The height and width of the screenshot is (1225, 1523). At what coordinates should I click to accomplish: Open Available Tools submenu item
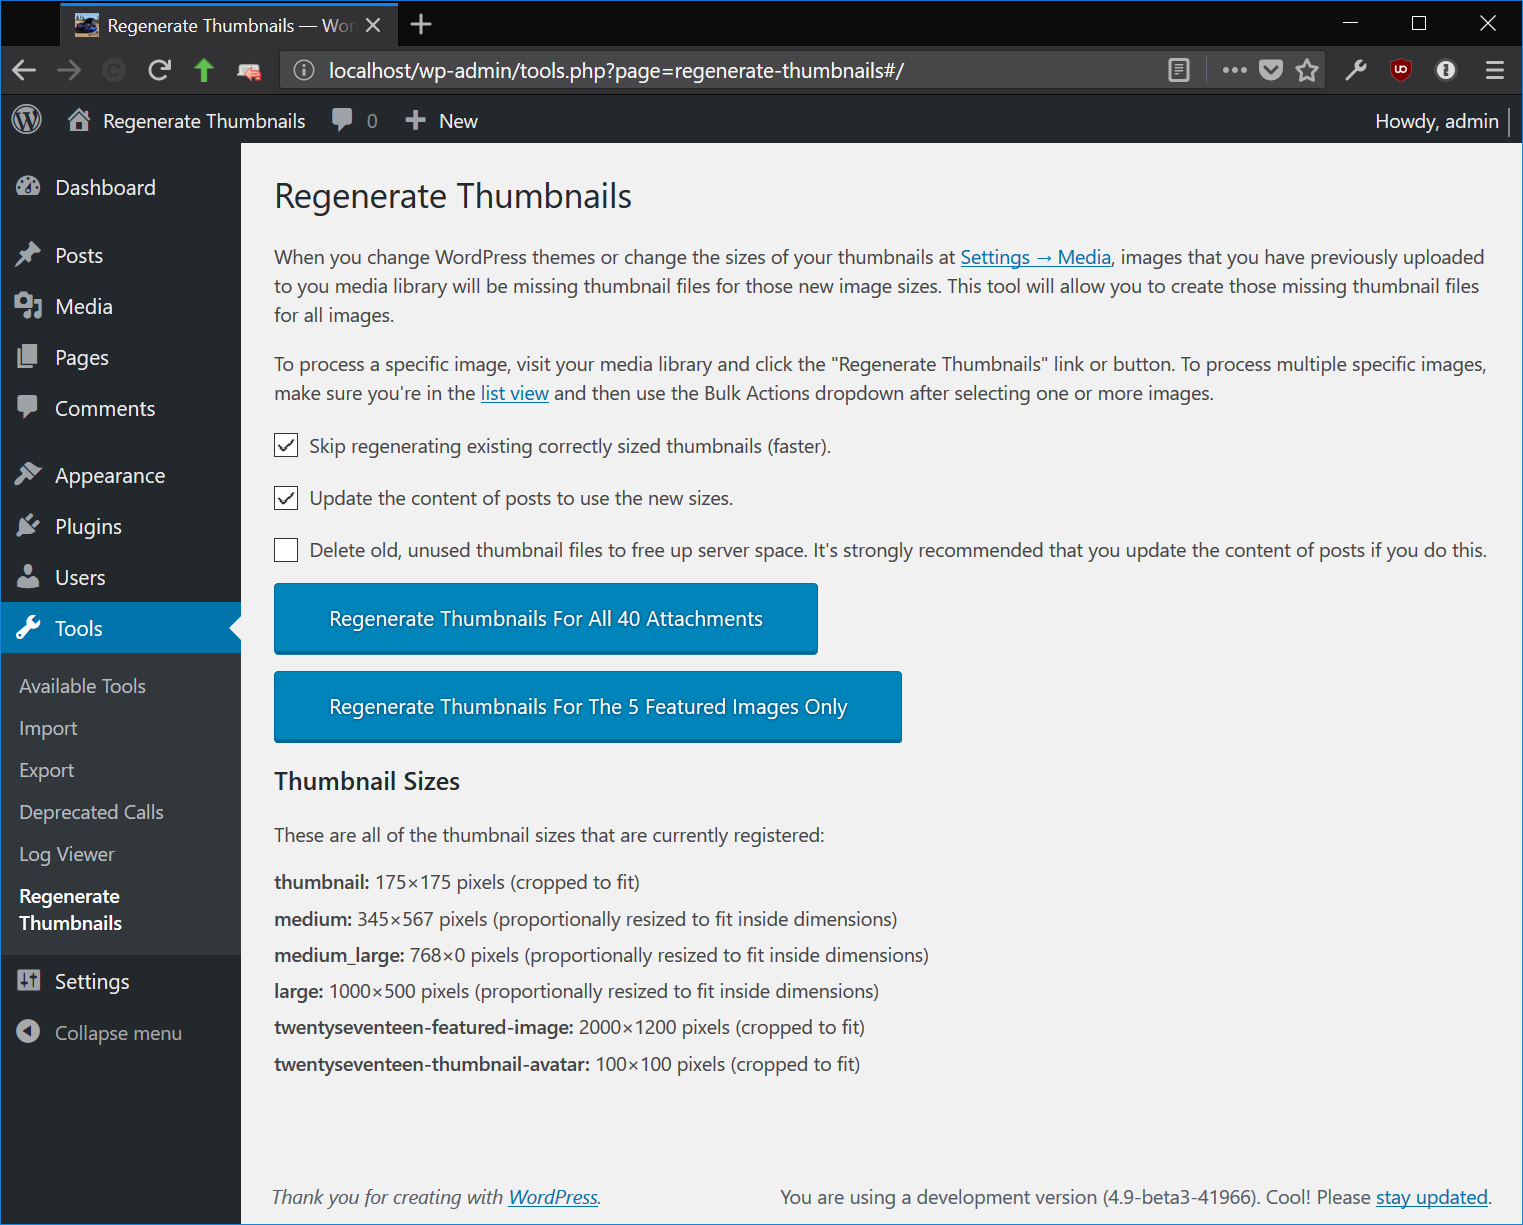(82, 686)
